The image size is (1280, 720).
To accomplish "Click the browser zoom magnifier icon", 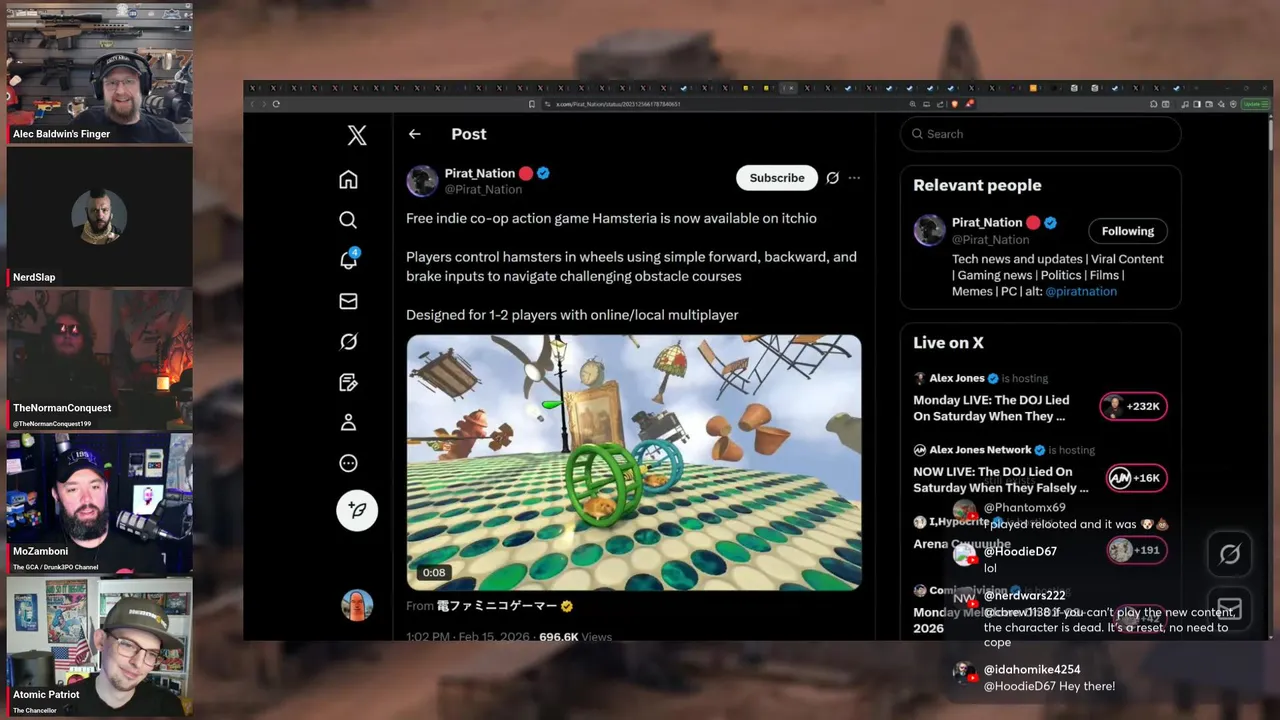I will tap(912, 104).
